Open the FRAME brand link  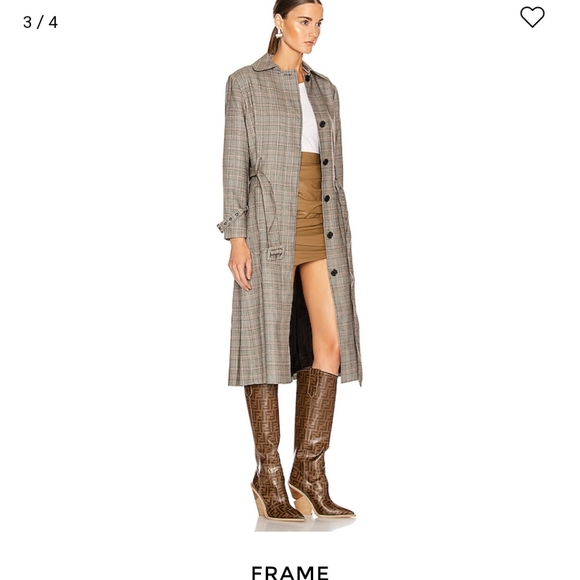(x=290, y=572)
